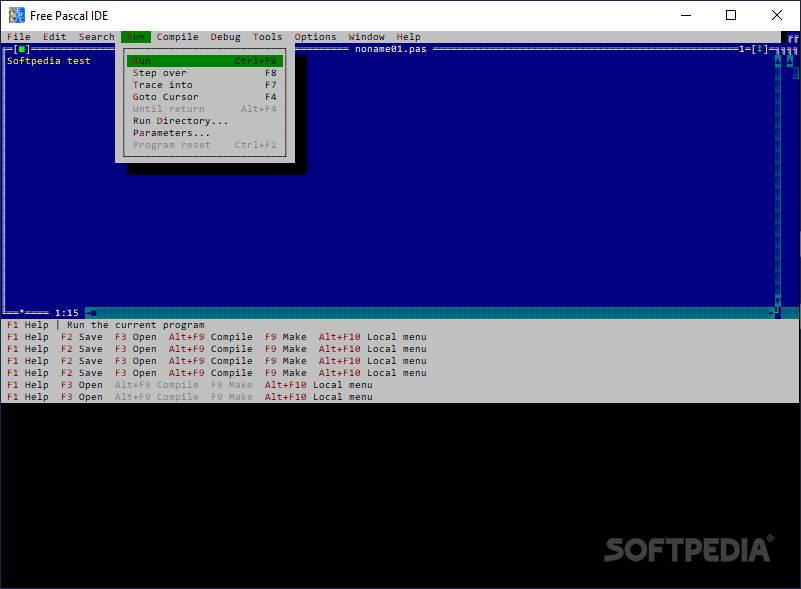The image size is (801, 589).
Task: Click F3 Open in second status row
Action: point(136,337)
